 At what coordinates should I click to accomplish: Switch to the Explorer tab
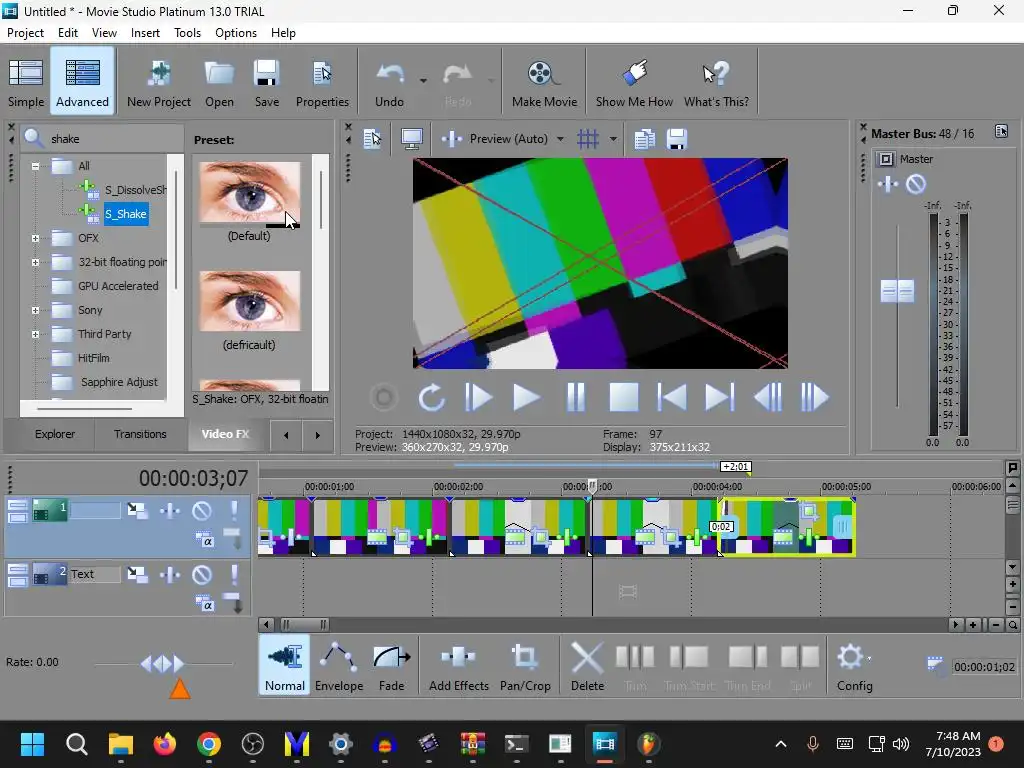pyautogui.click(x=55, y=434)
